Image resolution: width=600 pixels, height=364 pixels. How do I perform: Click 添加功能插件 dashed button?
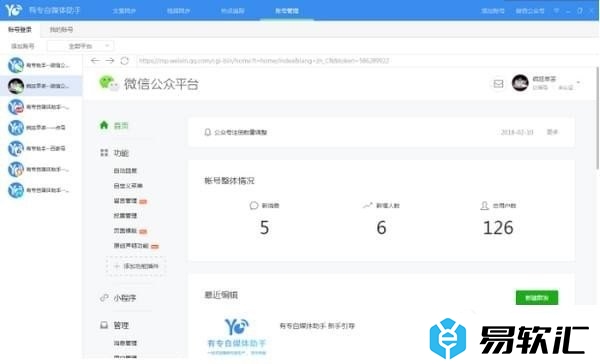tap(136, 266)
